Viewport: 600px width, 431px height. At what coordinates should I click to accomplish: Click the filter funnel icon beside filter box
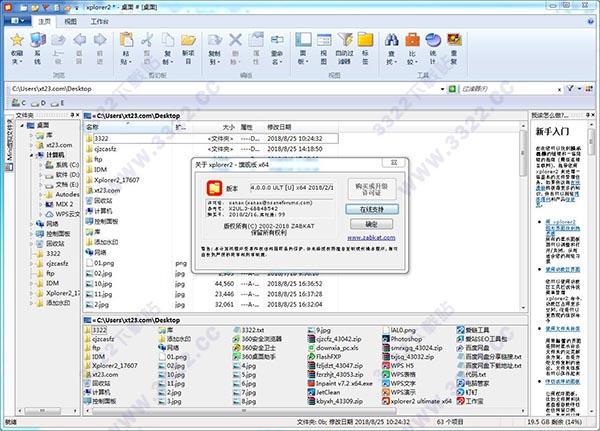(570, 89)
